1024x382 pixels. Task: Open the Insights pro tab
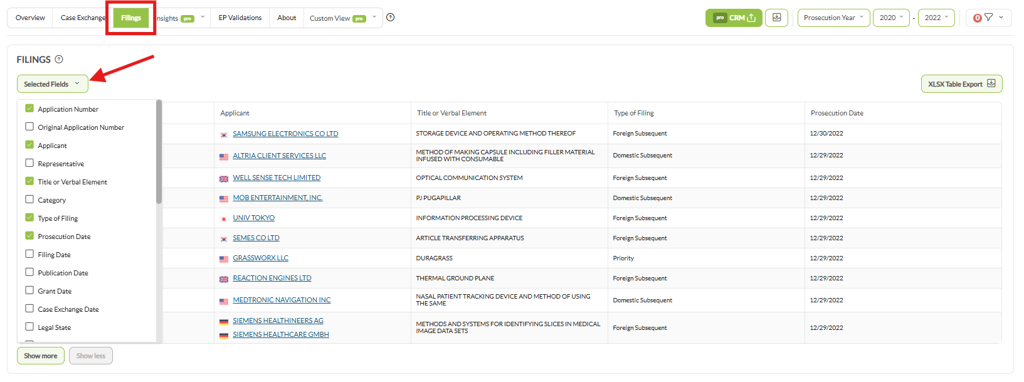pos(180,18)
